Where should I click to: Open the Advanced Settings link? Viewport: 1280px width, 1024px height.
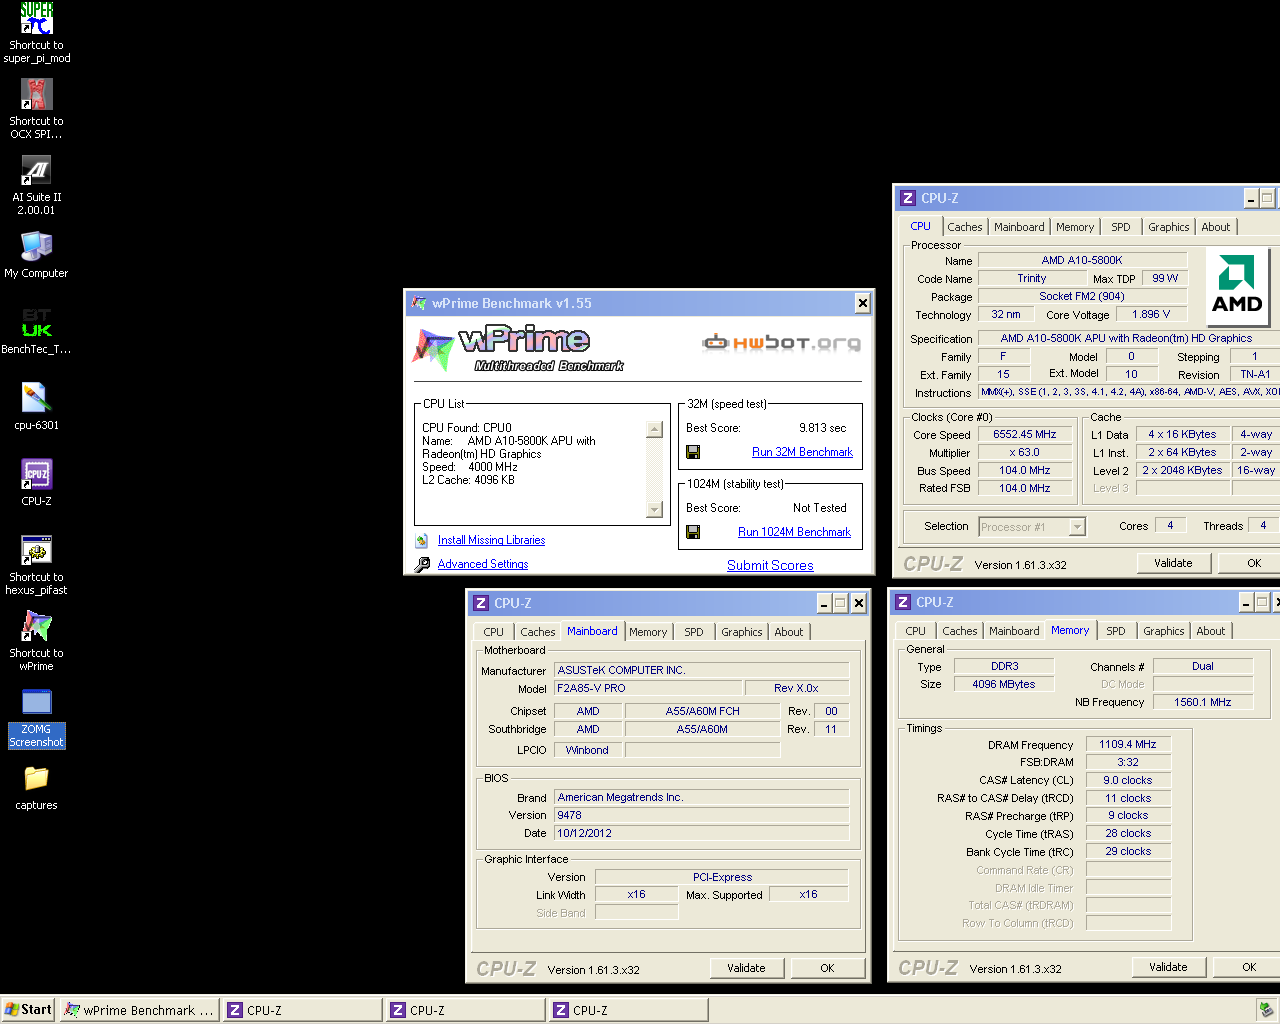coord(483,564)
